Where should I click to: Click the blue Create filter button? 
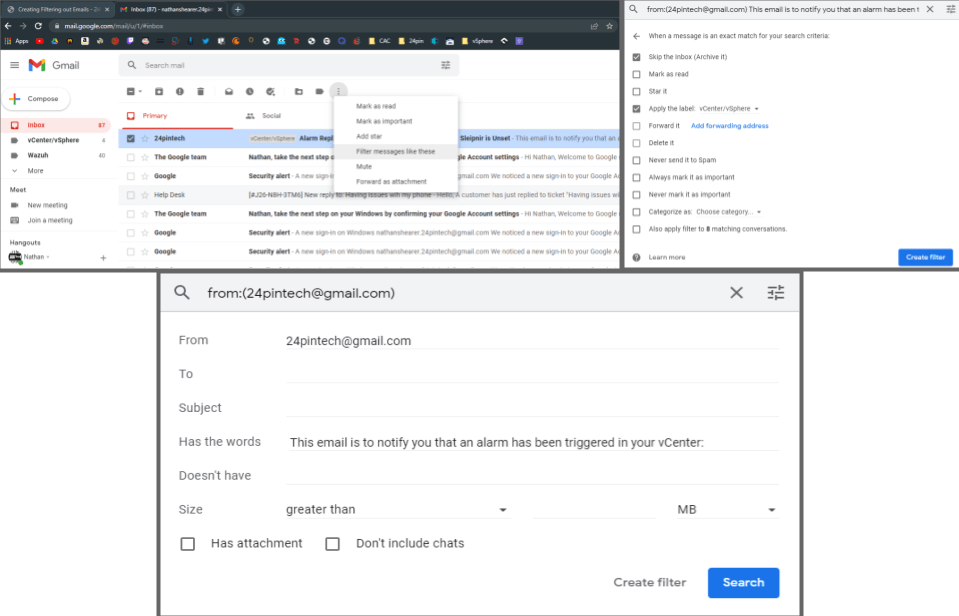(924, 256)
